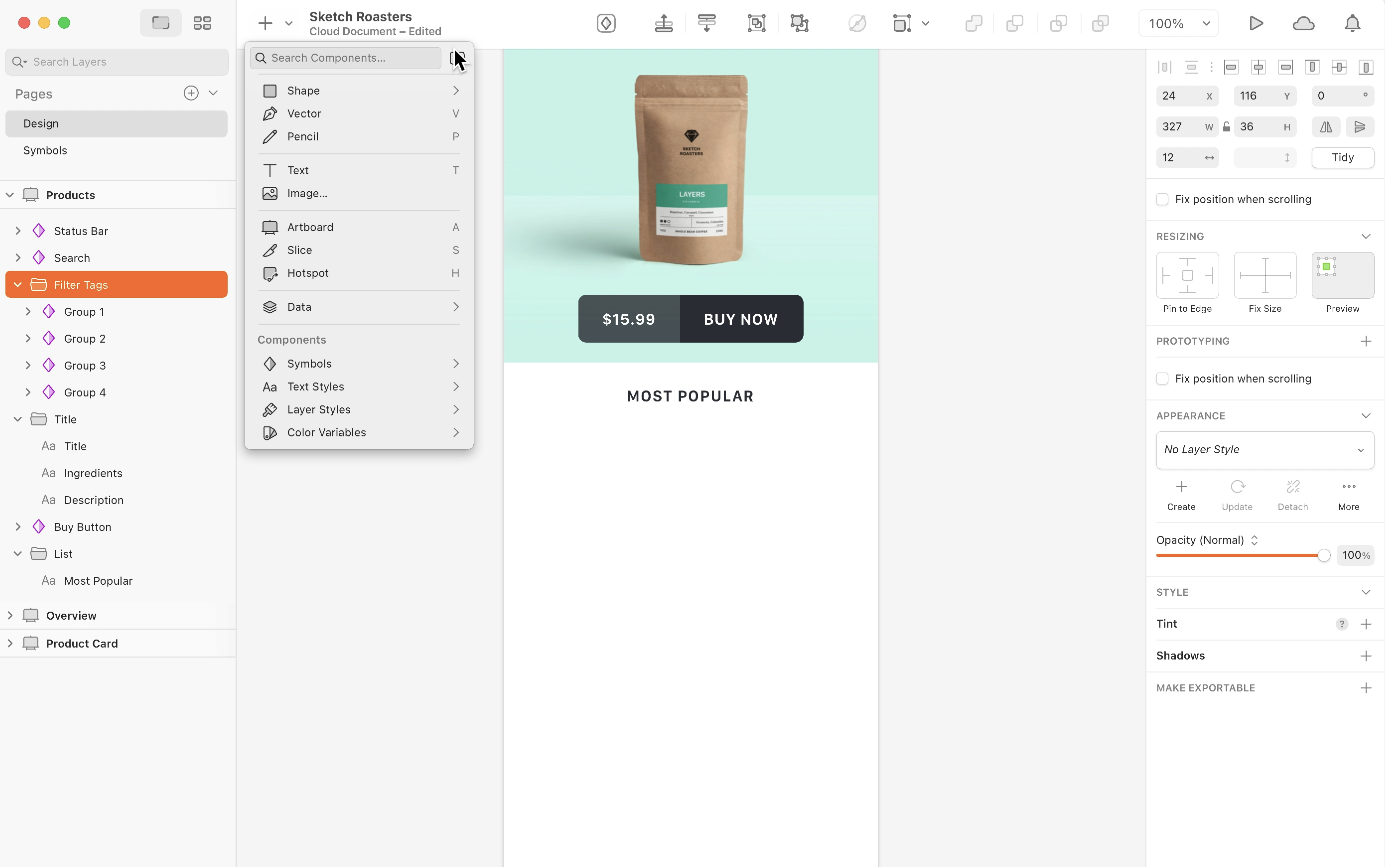Click Create layer style button

click(1181, 495)
